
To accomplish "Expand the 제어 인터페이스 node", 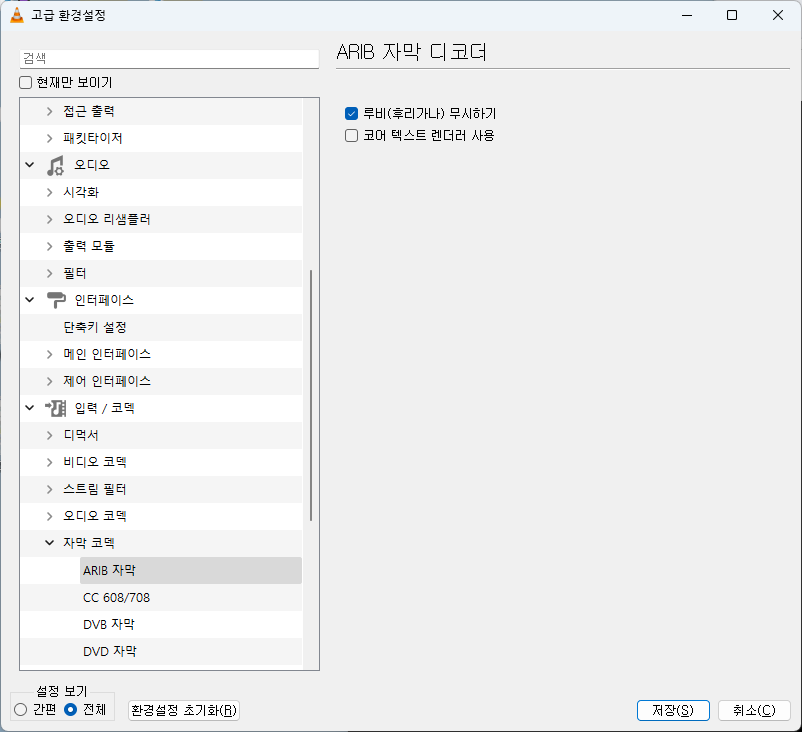I will [x=50, y=381].
